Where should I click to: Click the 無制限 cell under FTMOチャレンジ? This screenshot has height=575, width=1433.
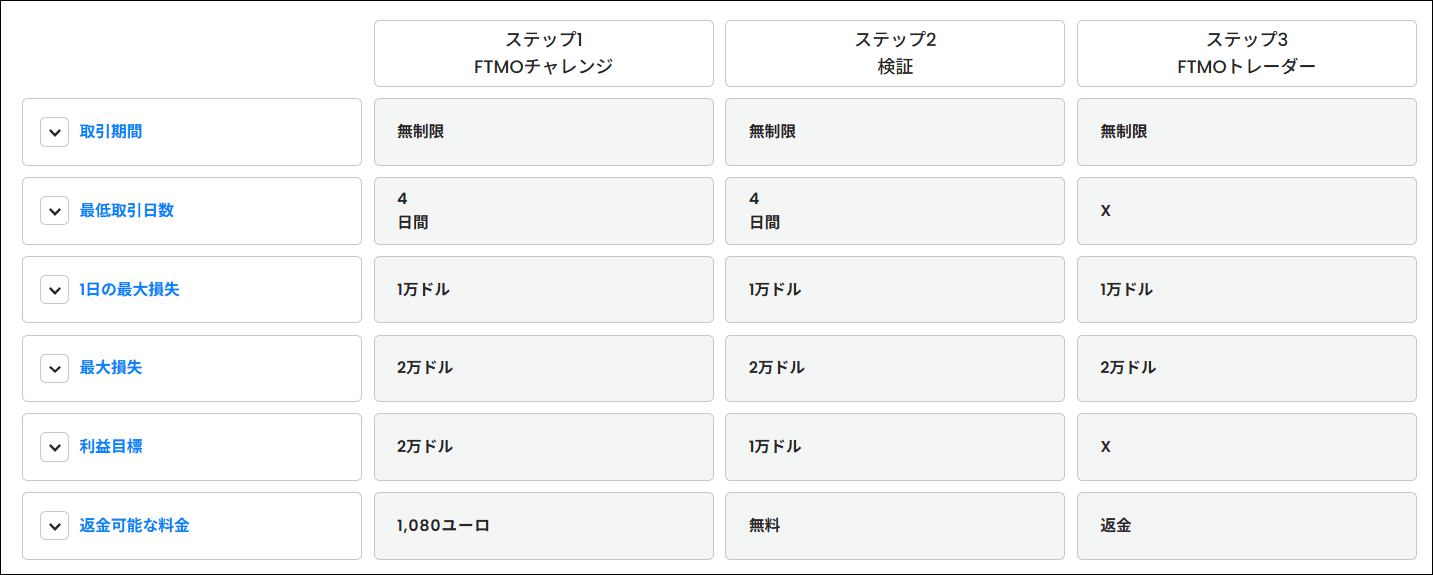(544, 132)
